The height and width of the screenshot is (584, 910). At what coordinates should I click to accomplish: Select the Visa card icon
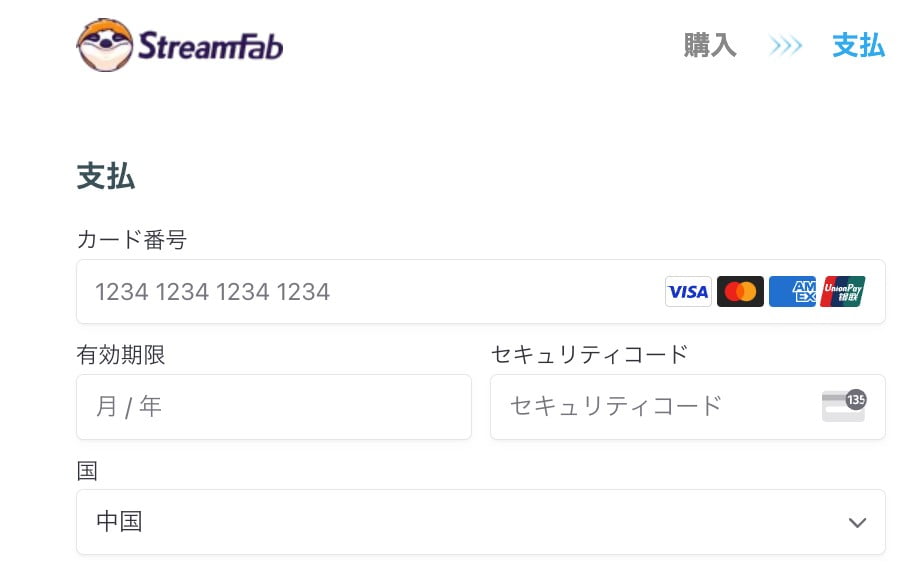pos(688,291)
